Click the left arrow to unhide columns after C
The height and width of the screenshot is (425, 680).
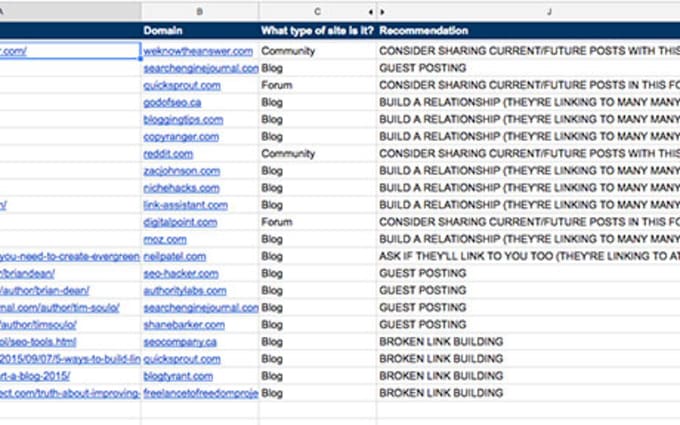coord(371,12)
